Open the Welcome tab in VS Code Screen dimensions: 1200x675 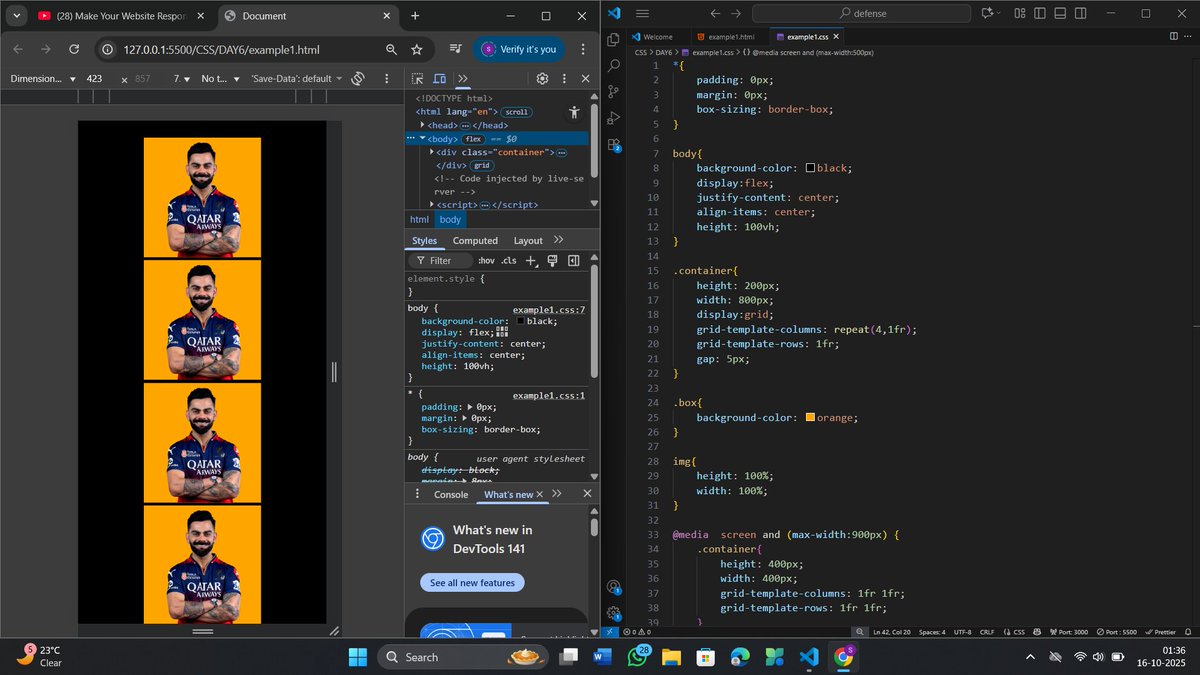pos(658,36)
